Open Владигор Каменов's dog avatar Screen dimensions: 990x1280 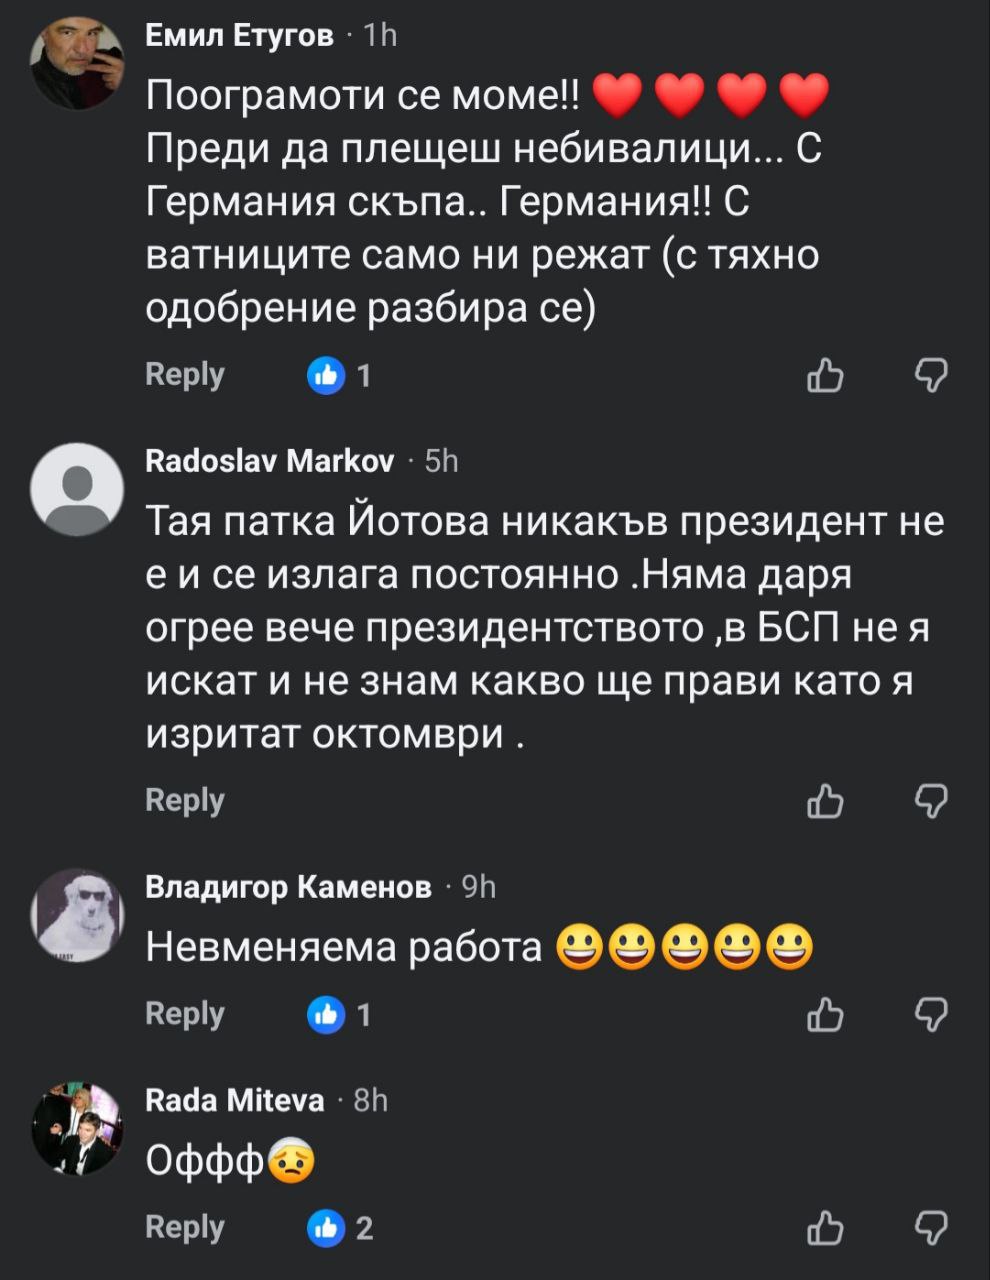(77, 915)
